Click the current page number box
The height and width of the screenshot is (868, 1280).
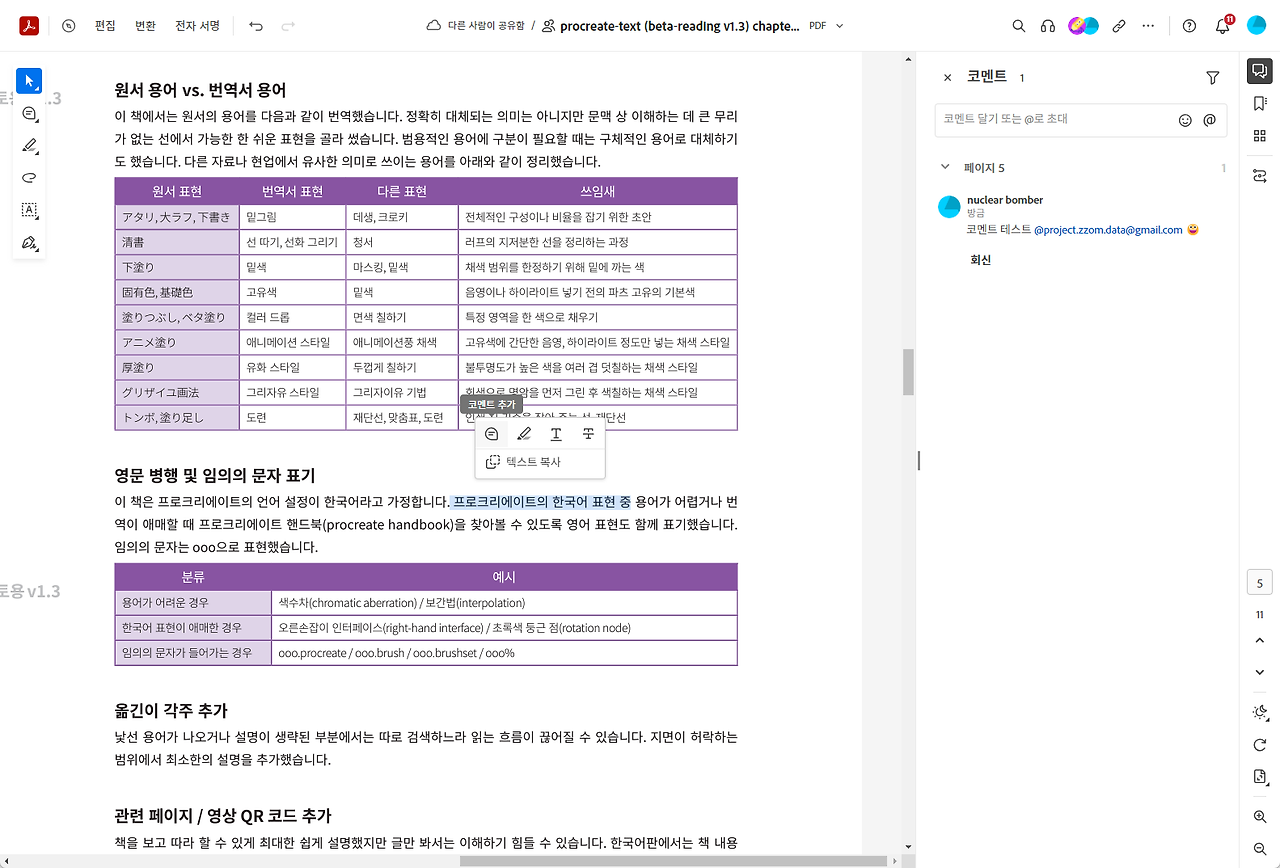tap(1259, 584)
